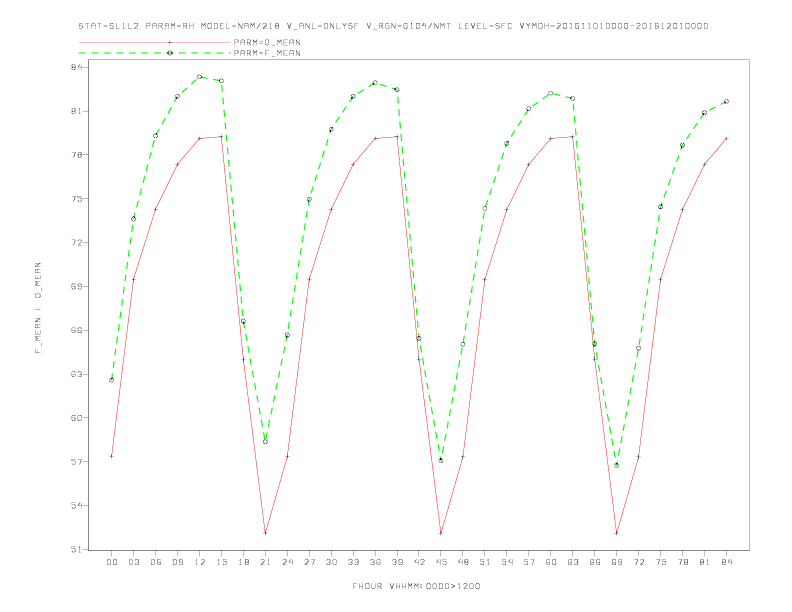Click the chart title starting STAT=SL1L2

click(x=393, y=26)
